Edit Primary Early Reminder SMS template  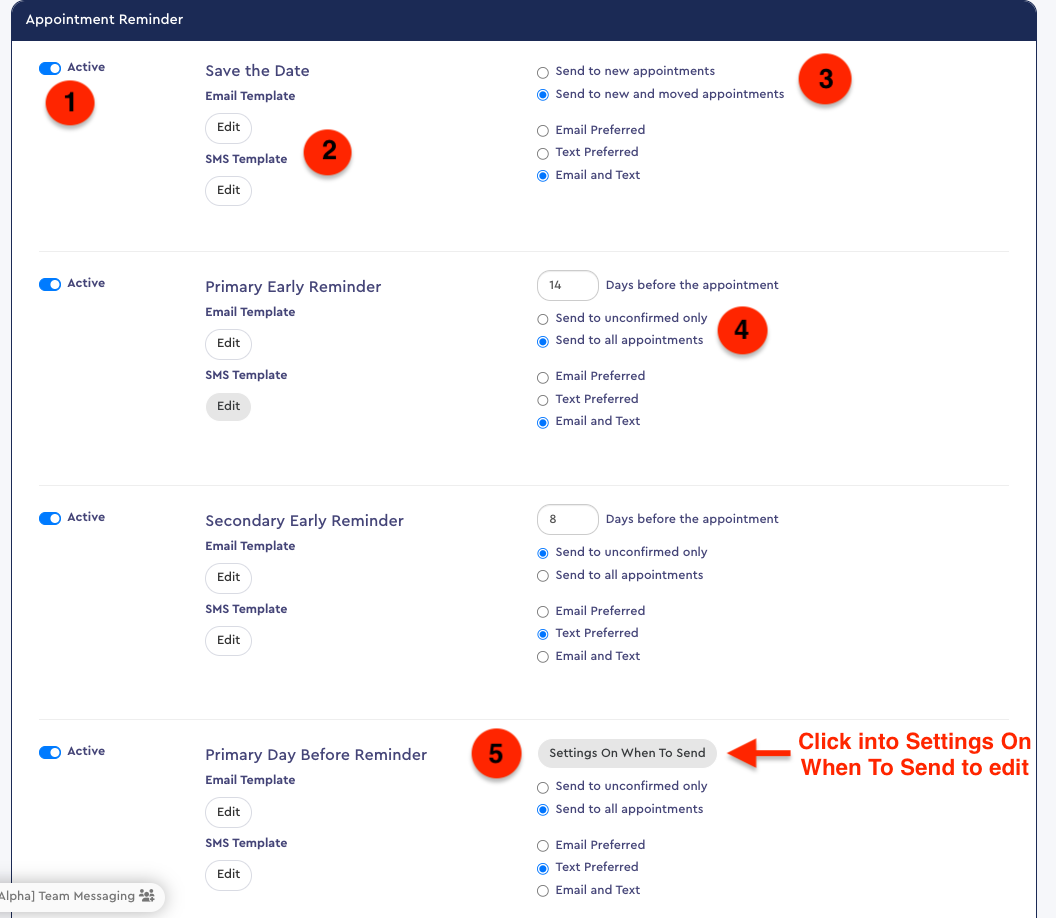point(228,406)
